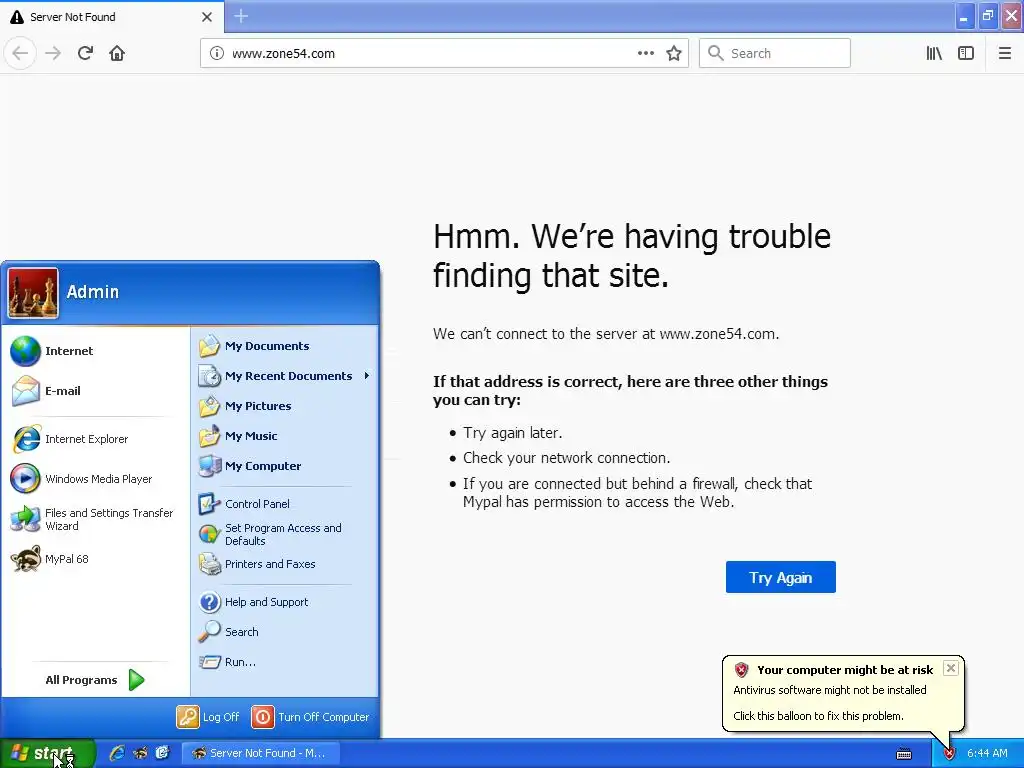Screen dimensions: 1024x768
Task: Expand the My Recent Documents submenu
Action: (x=285, y=376)
